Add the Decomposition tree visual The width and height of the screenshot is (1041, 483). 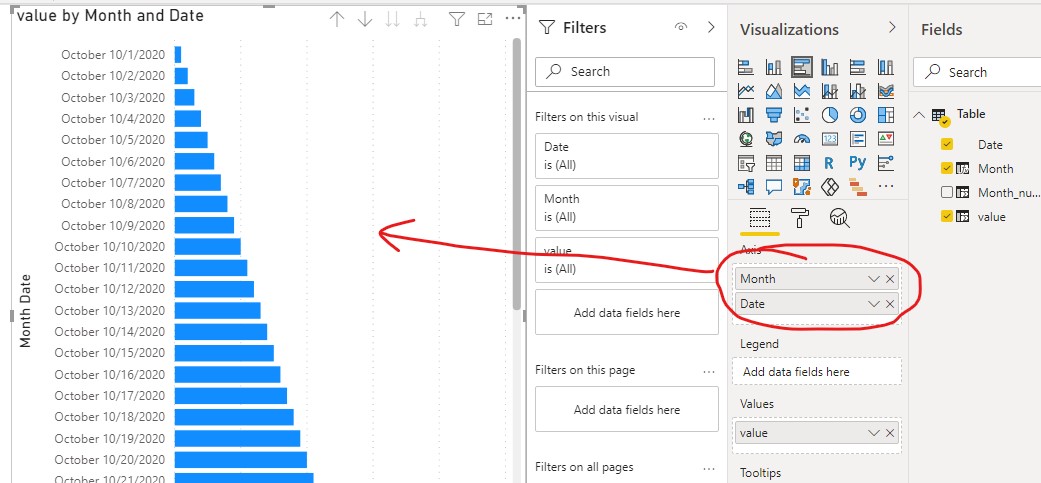(746, 186)
